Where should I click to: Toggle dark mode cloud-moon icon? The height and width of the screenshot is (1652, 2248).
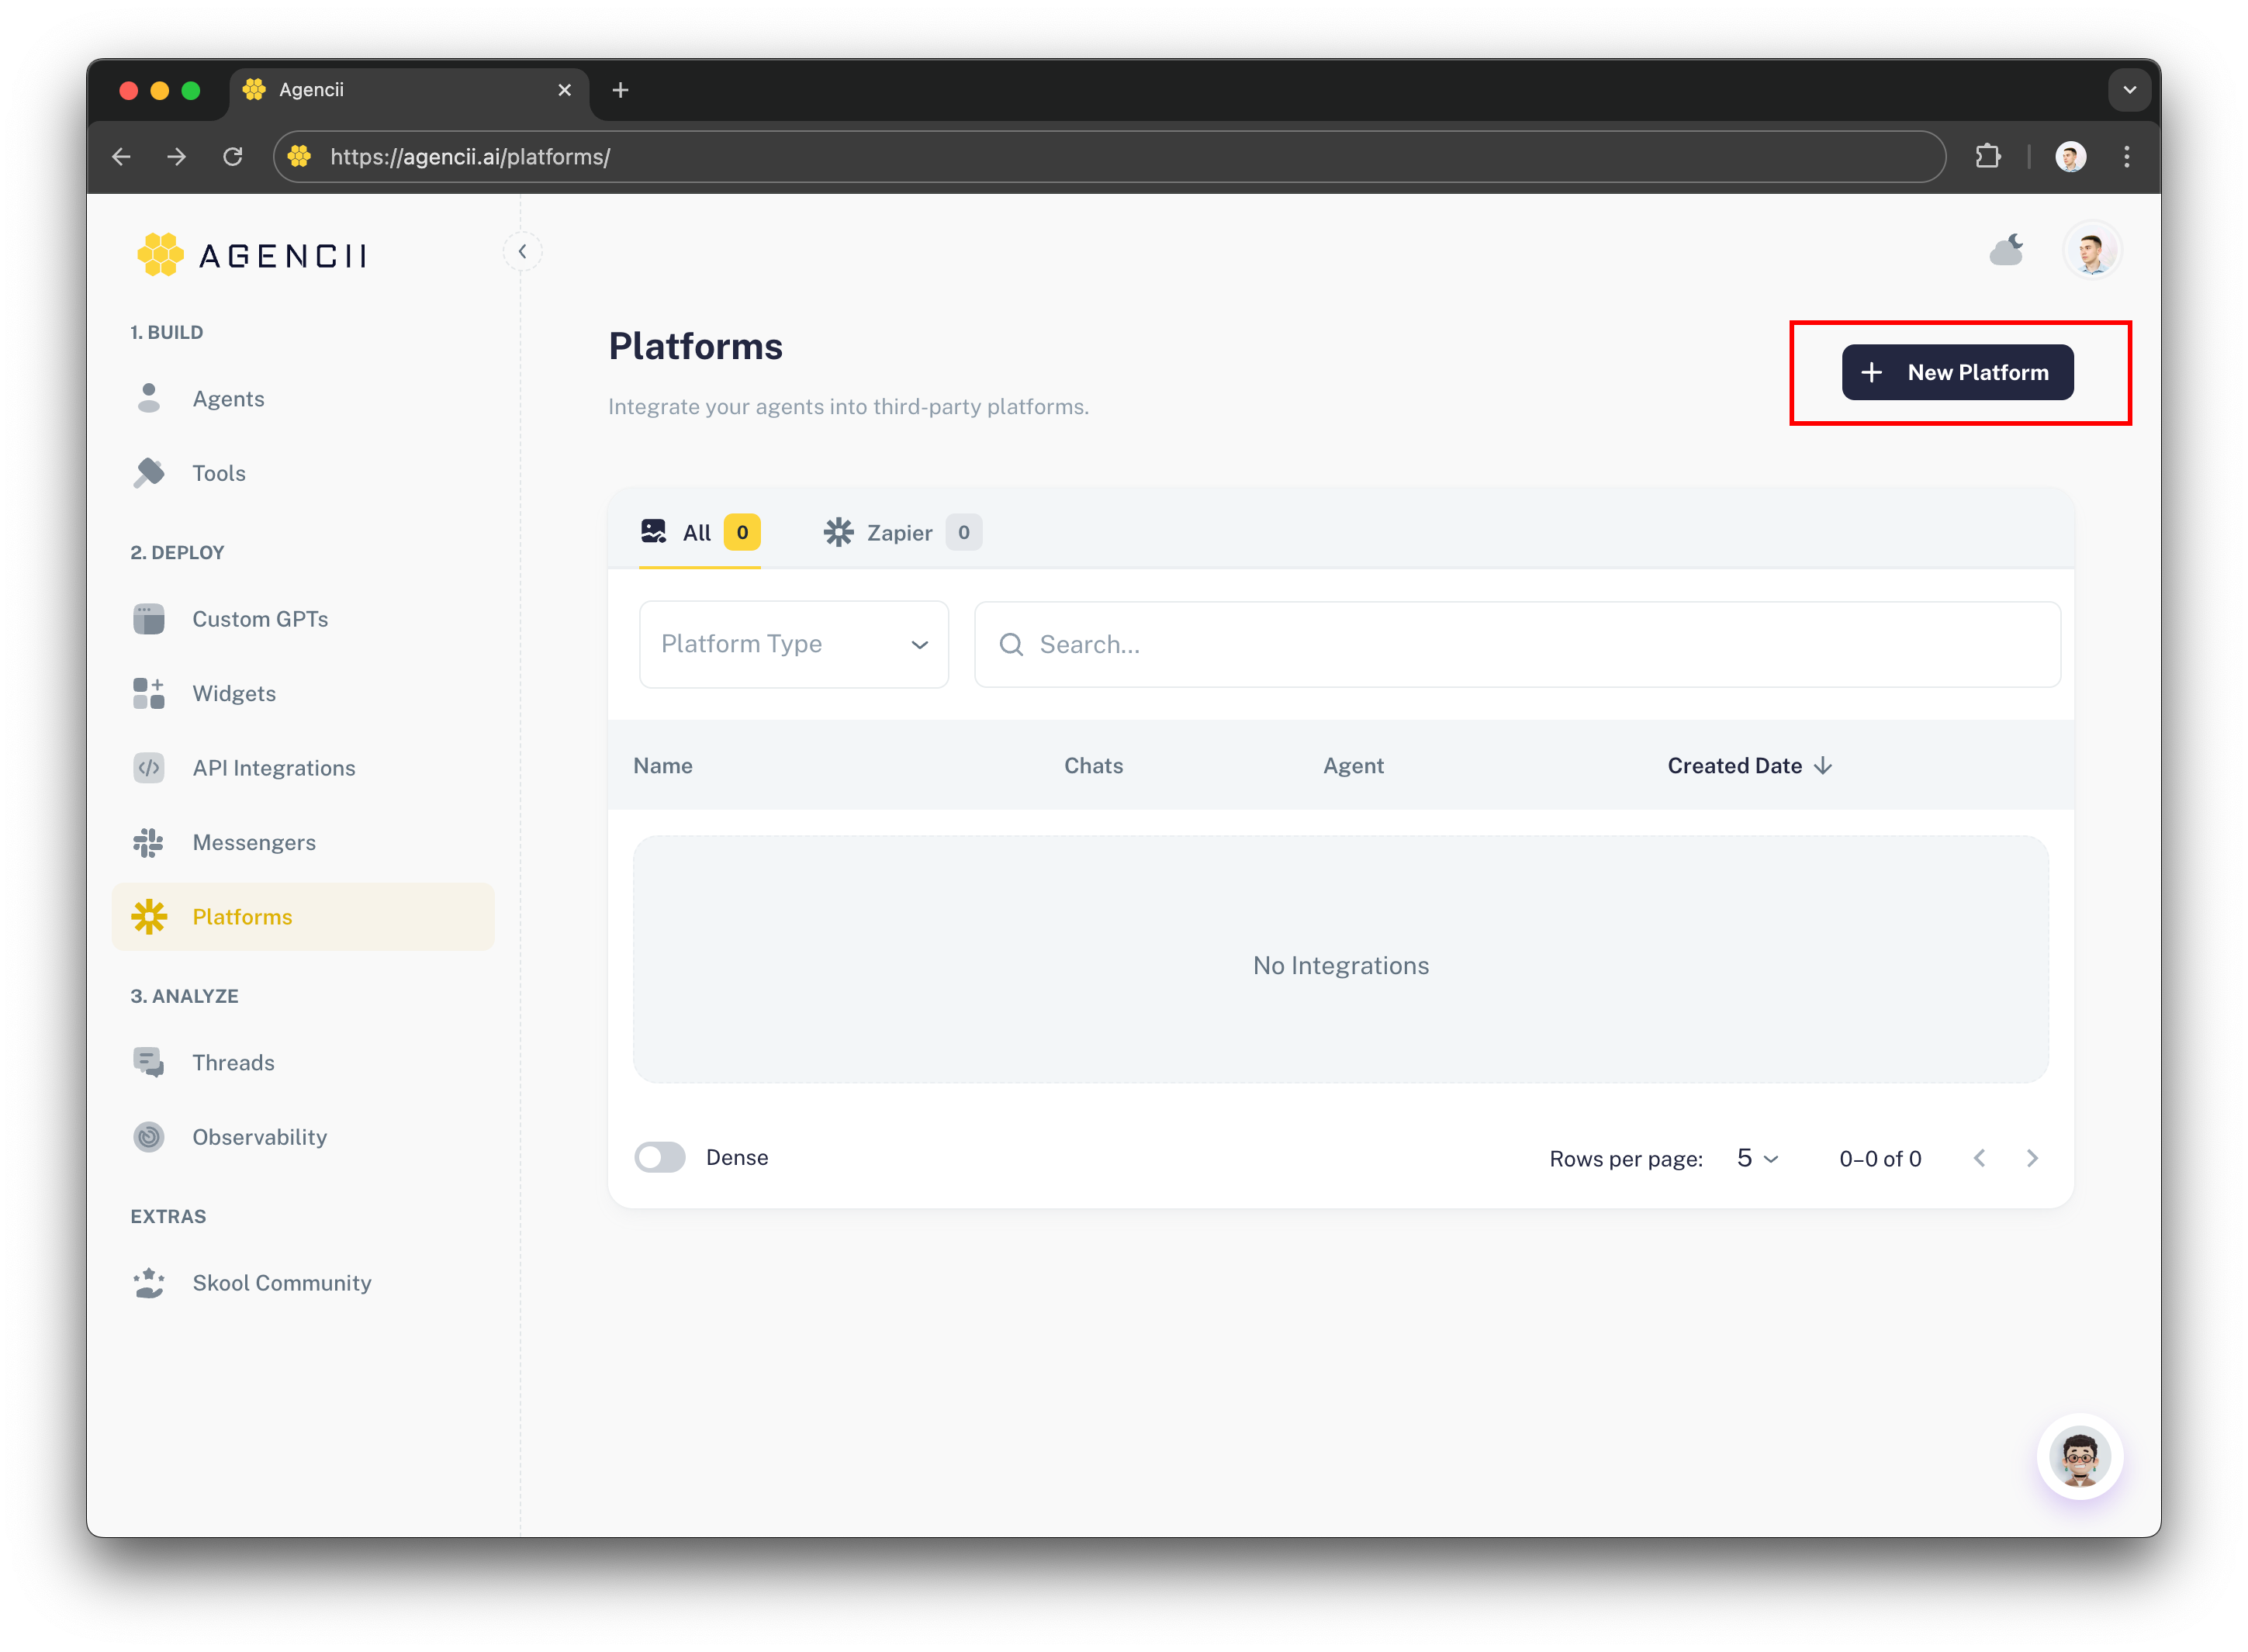2006,250
